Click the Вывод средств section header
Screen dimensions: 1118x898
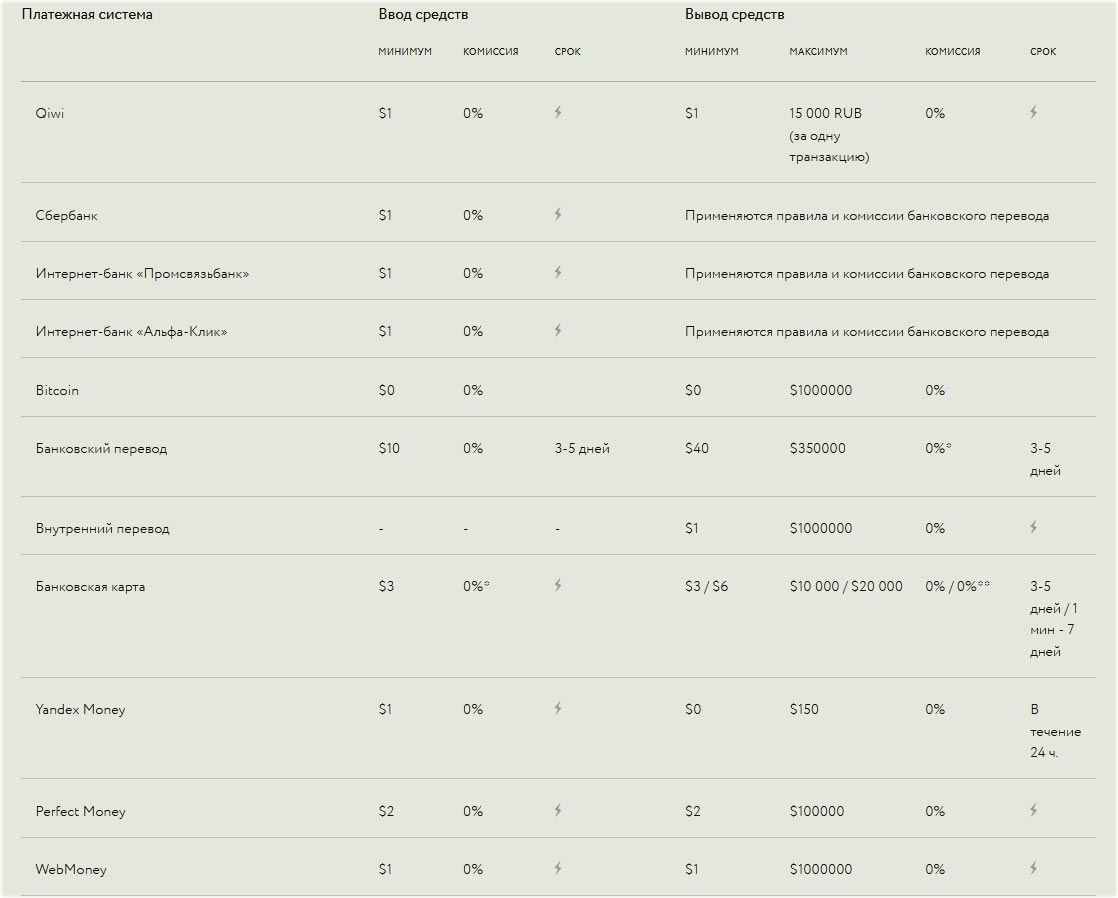734,15
